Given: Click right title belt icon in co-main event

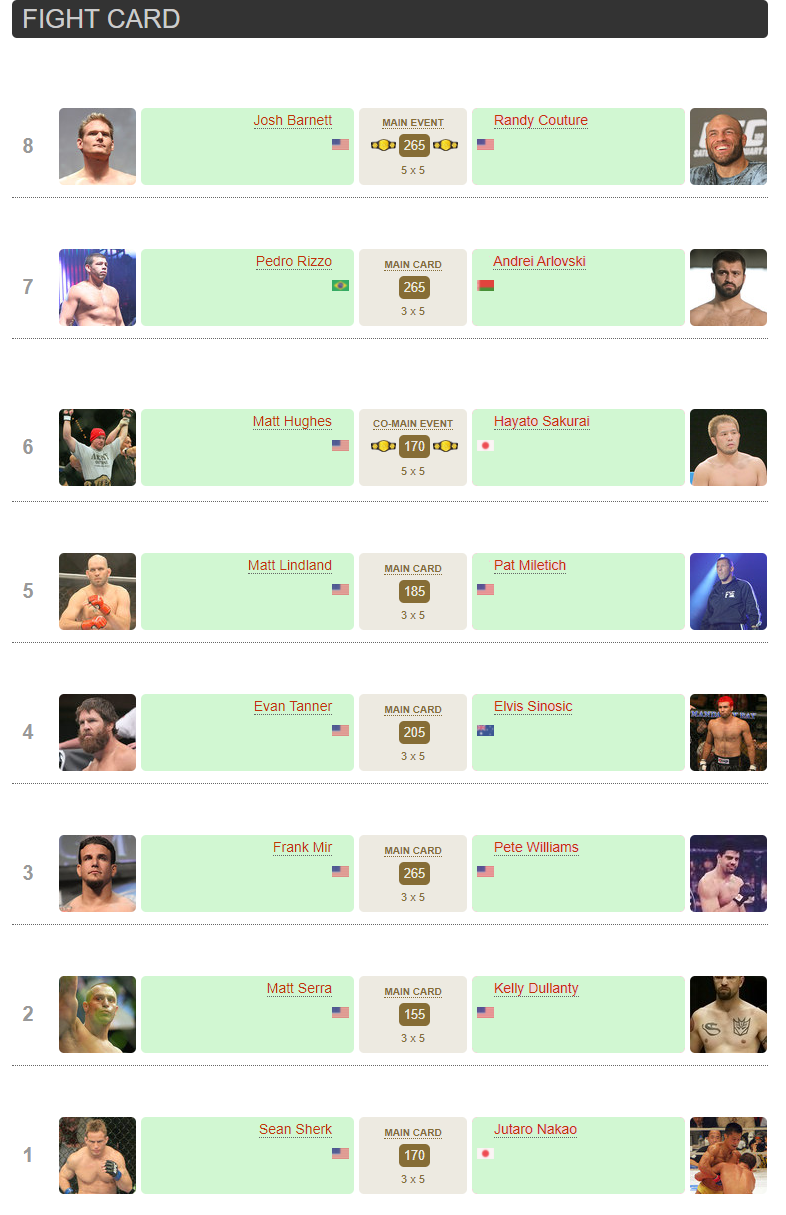Looking at the screenshot, I should point(445,446).
